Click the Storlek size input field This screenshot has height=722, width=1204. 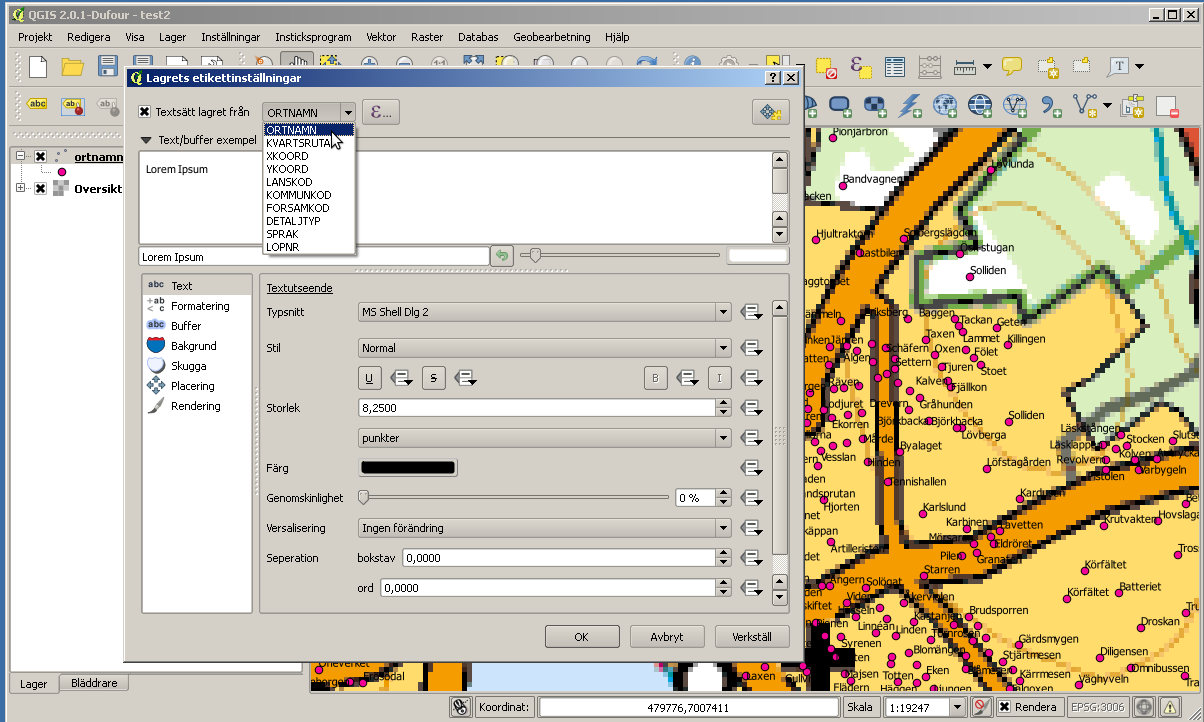coord(536,408)
